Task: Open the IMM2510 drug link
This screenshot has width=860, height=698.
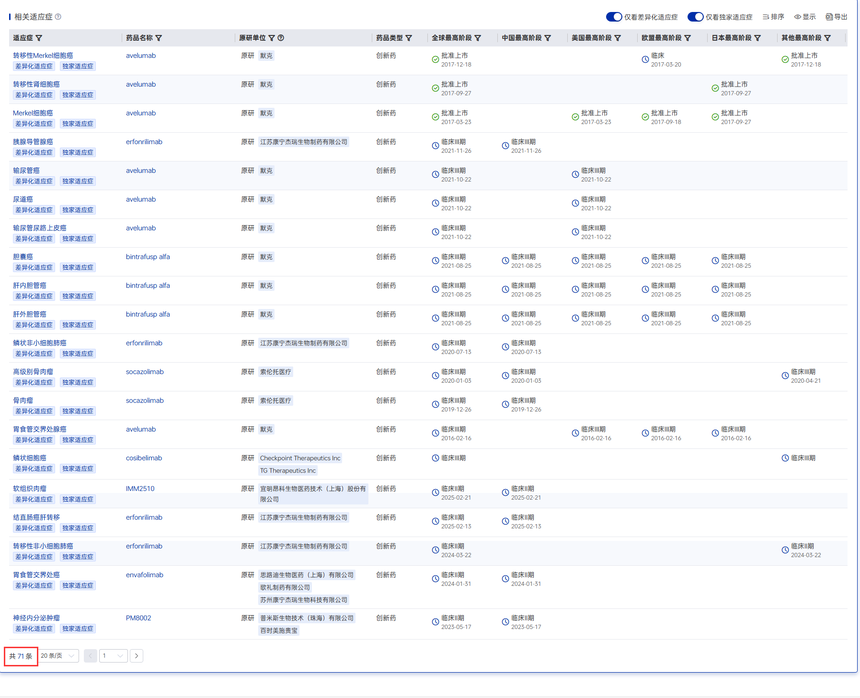Action: [139, 489]
